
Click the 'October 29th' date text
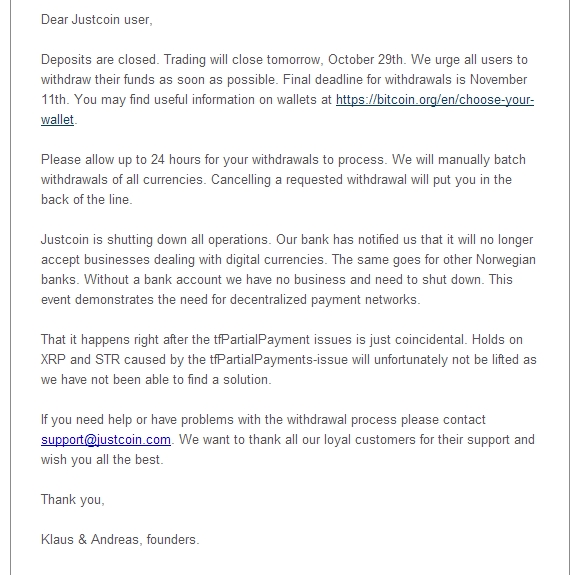(x=365, y=60)
